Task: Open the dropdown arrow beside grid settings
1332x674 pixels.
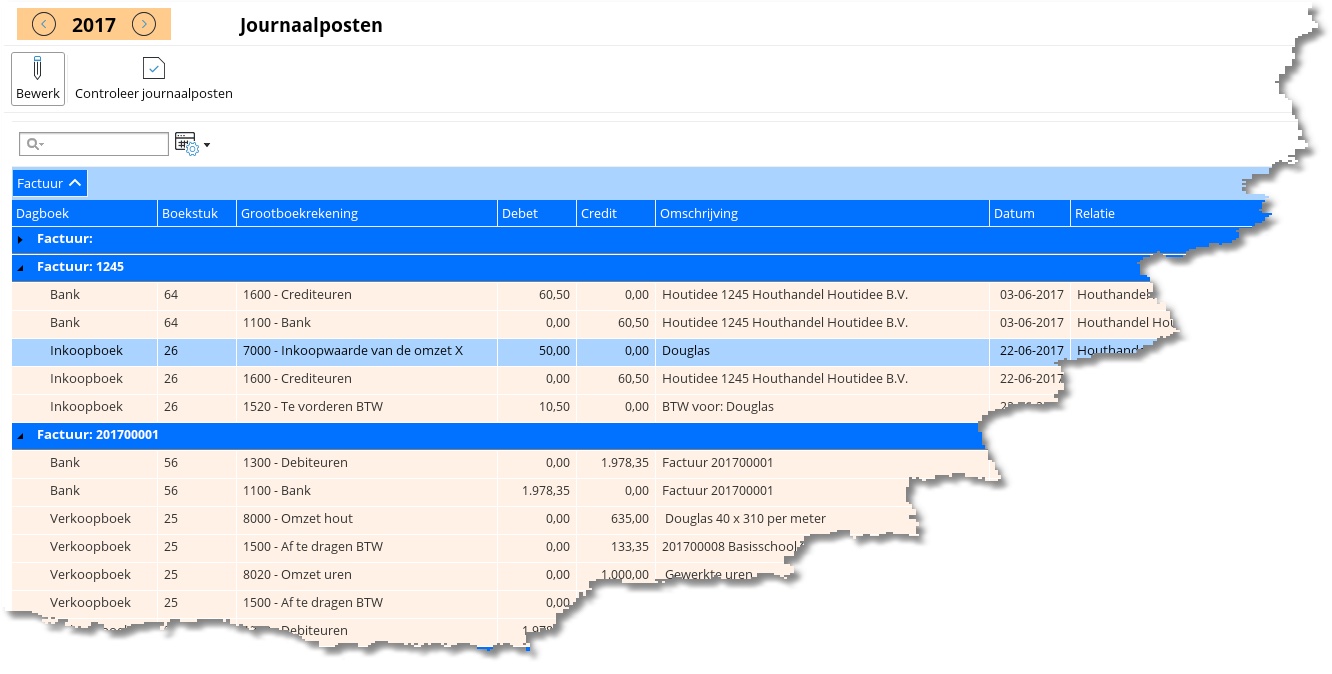Action: [x=207, y=146]
